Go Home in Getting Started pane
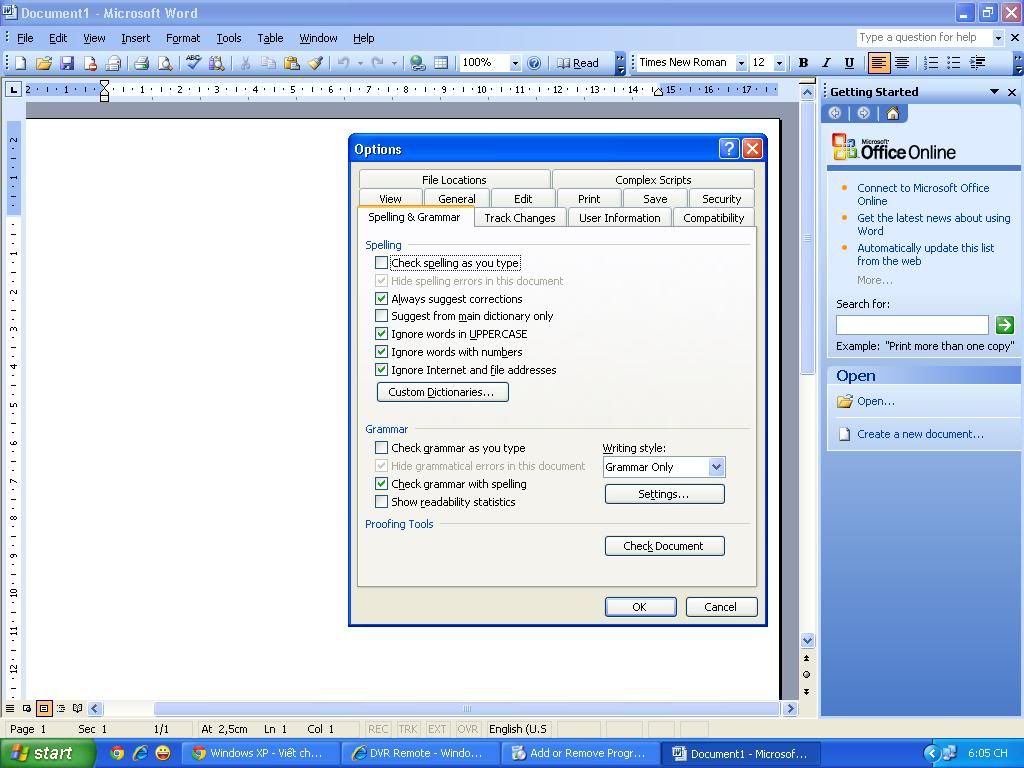 (x=892, y=113)
